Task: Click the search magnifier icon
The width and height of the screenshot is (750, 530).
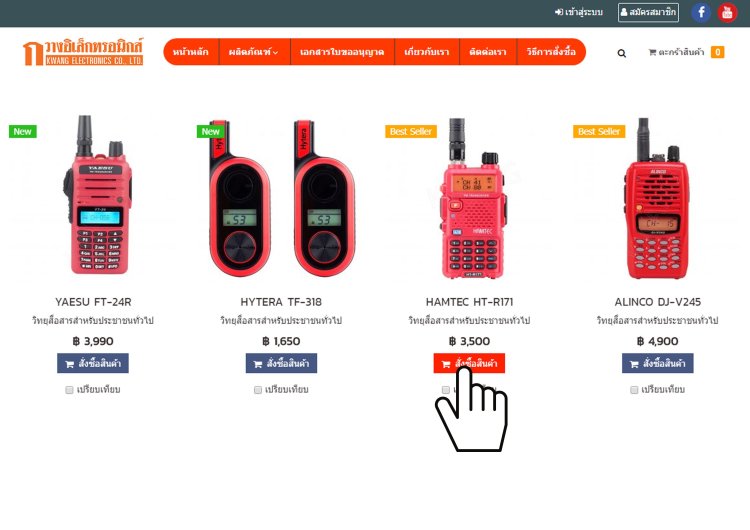Action: (x=621, y=53)
